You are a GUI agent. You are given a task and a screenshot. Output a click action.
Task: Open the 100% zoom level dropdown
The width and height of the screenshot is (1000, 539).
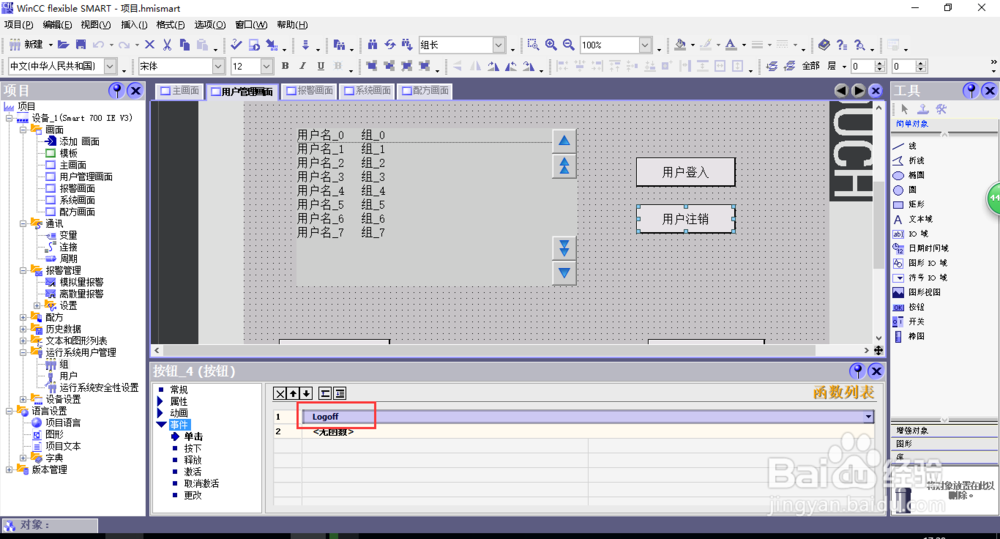(x=645, y=45)
